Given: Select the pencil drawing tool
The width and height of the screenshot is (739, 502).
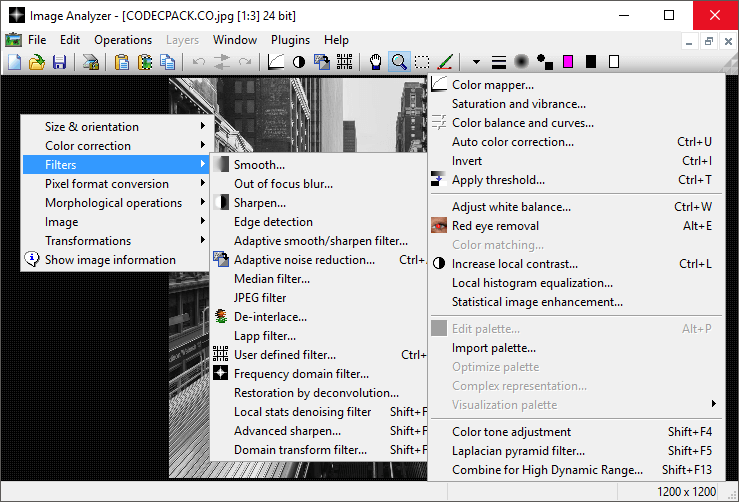Looking at the screenshot, I should tap(446, 62).
